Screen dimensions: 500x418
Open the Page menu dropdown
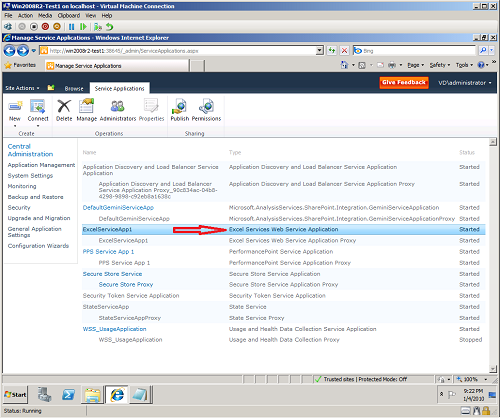[415, 65]
